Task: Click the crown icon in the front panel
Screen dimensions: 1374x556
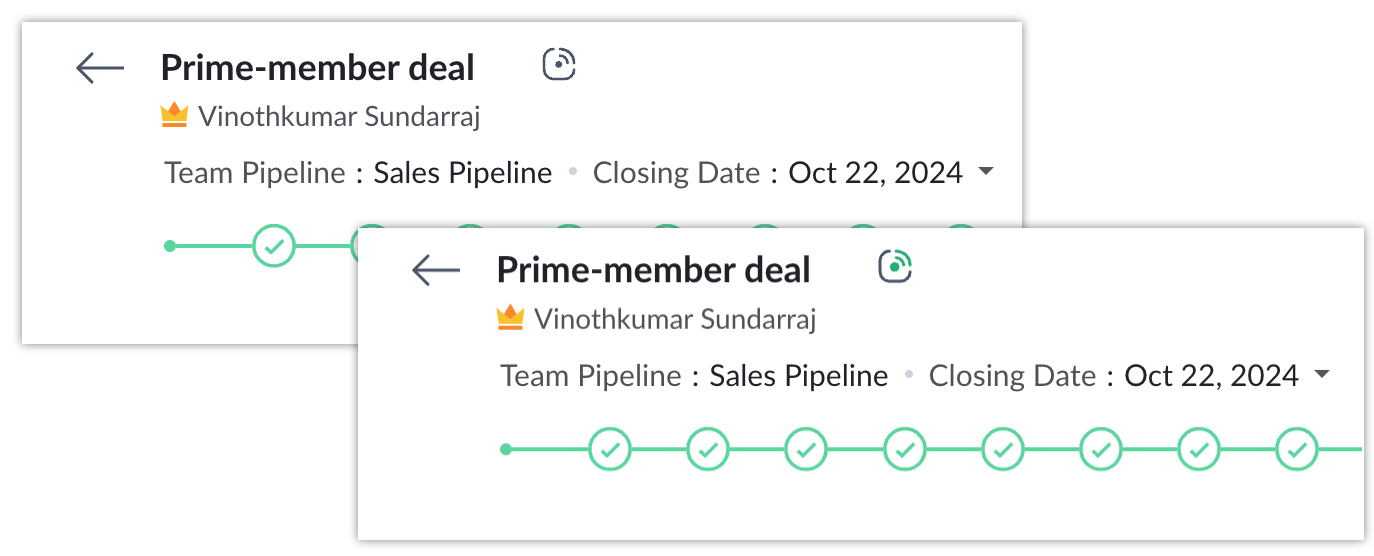Action: (510, 319)
